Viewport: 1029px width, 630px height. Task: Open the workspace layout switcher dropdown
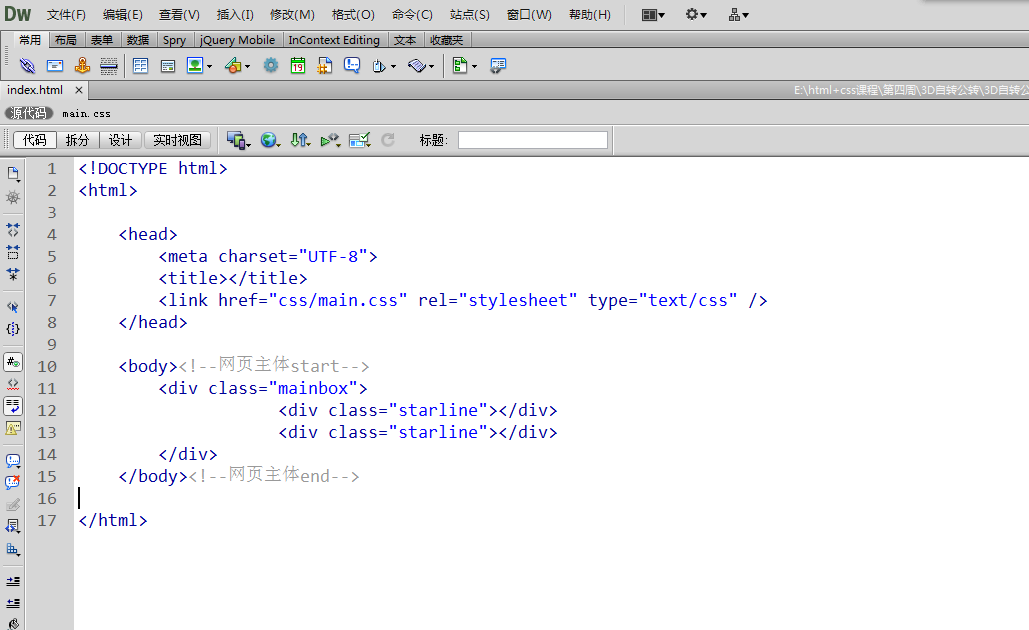[653, 15]
